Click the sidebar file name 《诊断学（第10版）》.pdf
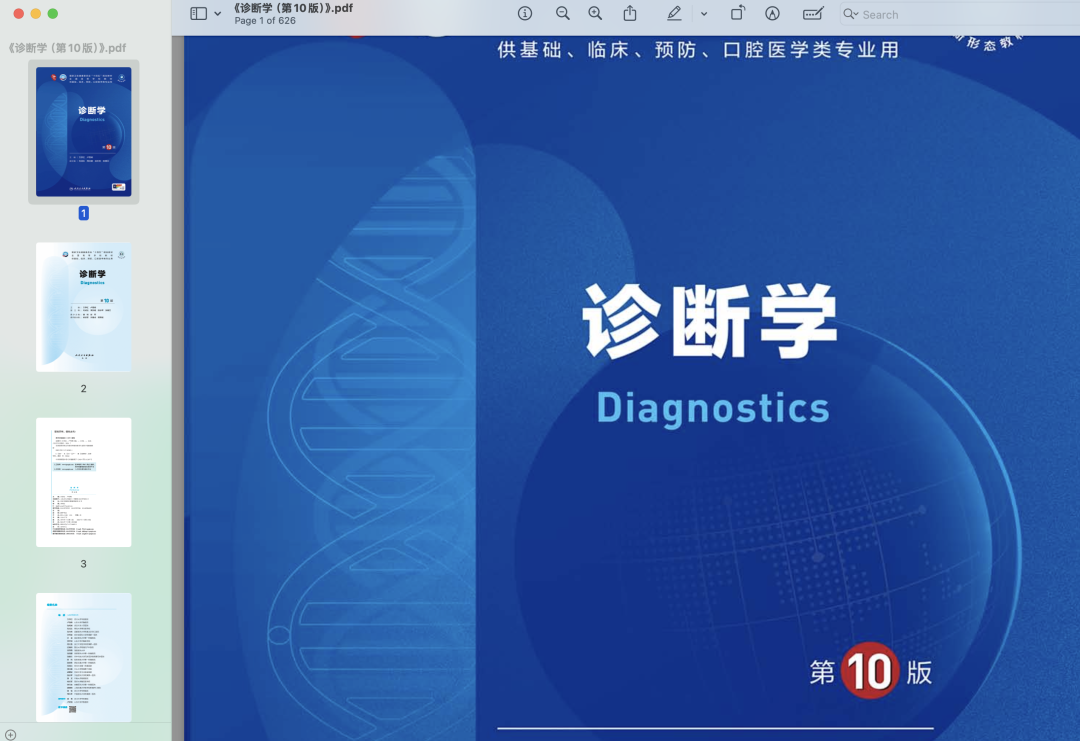The image size is (1080, 741). coord(67,48)
